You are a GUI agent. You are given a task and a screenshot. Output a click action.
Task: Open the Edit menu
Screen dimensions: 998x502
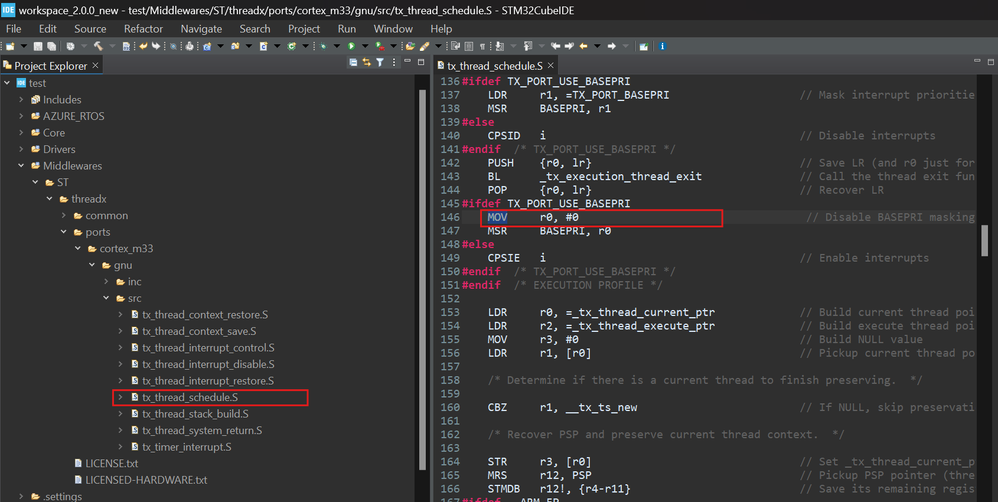point(48,29)
